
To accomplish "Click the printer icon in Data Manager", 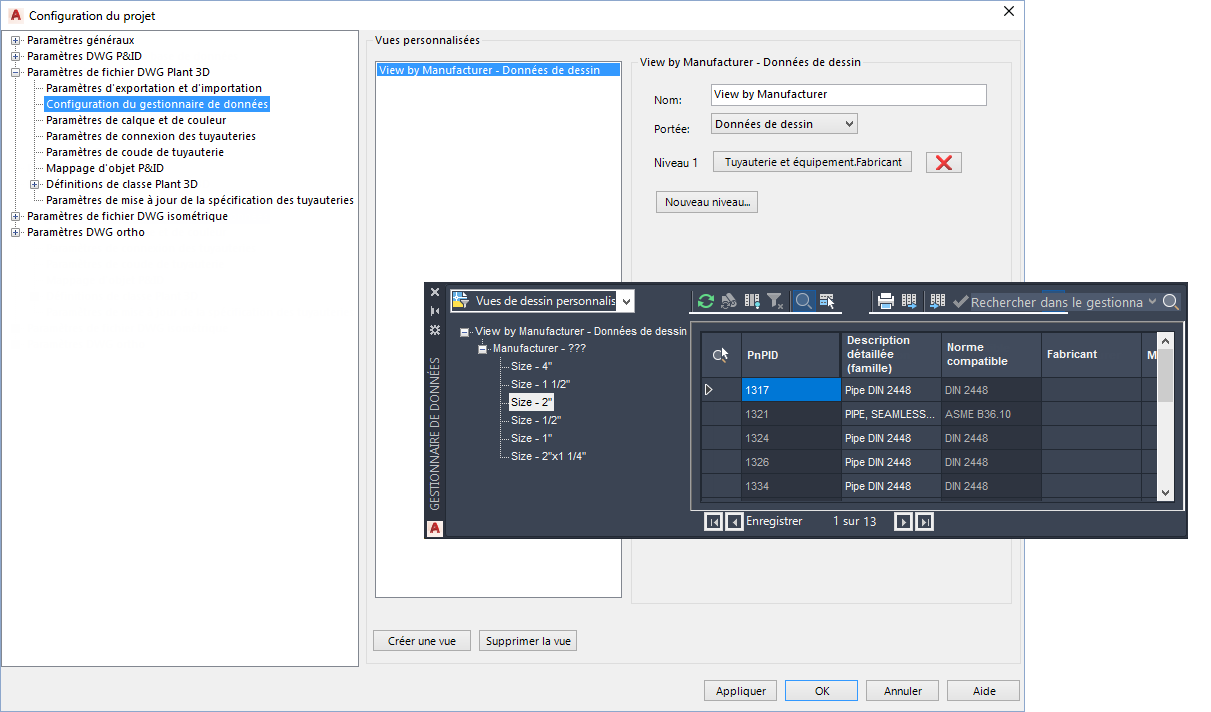I will pyautogui.click(x=886, y=301).
